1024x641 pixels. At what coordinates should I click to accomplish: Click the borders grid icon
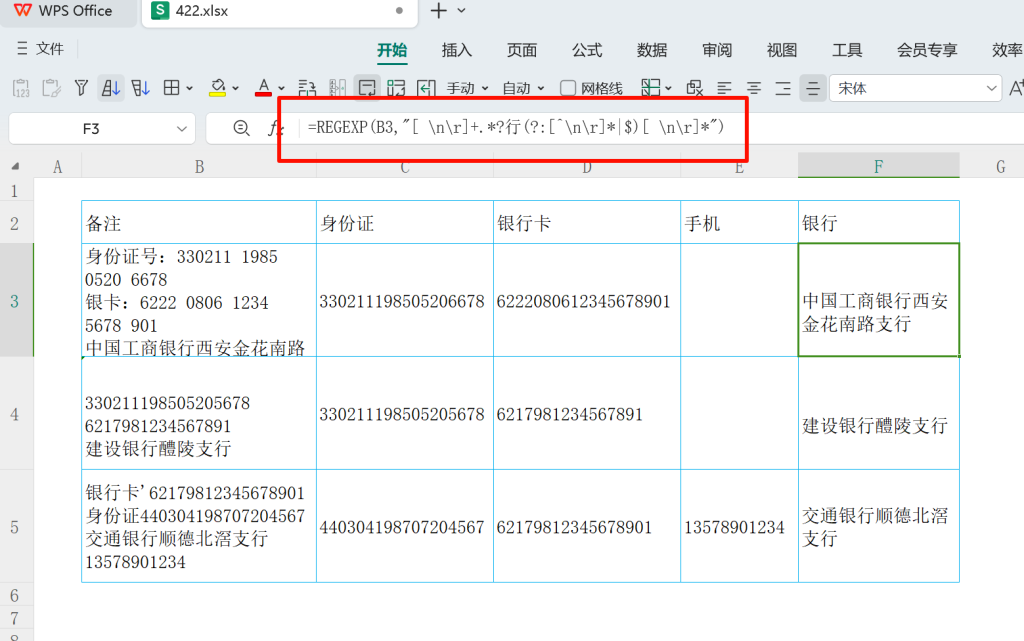click(x=171, y=88)
